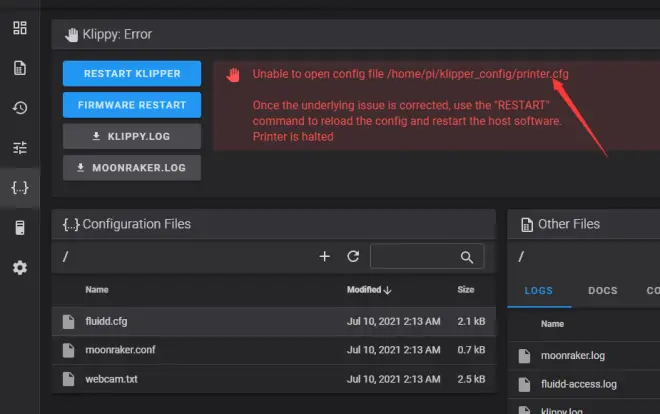Click the Configuration Files root path slash
660x414 pixels.
[65, 256]
